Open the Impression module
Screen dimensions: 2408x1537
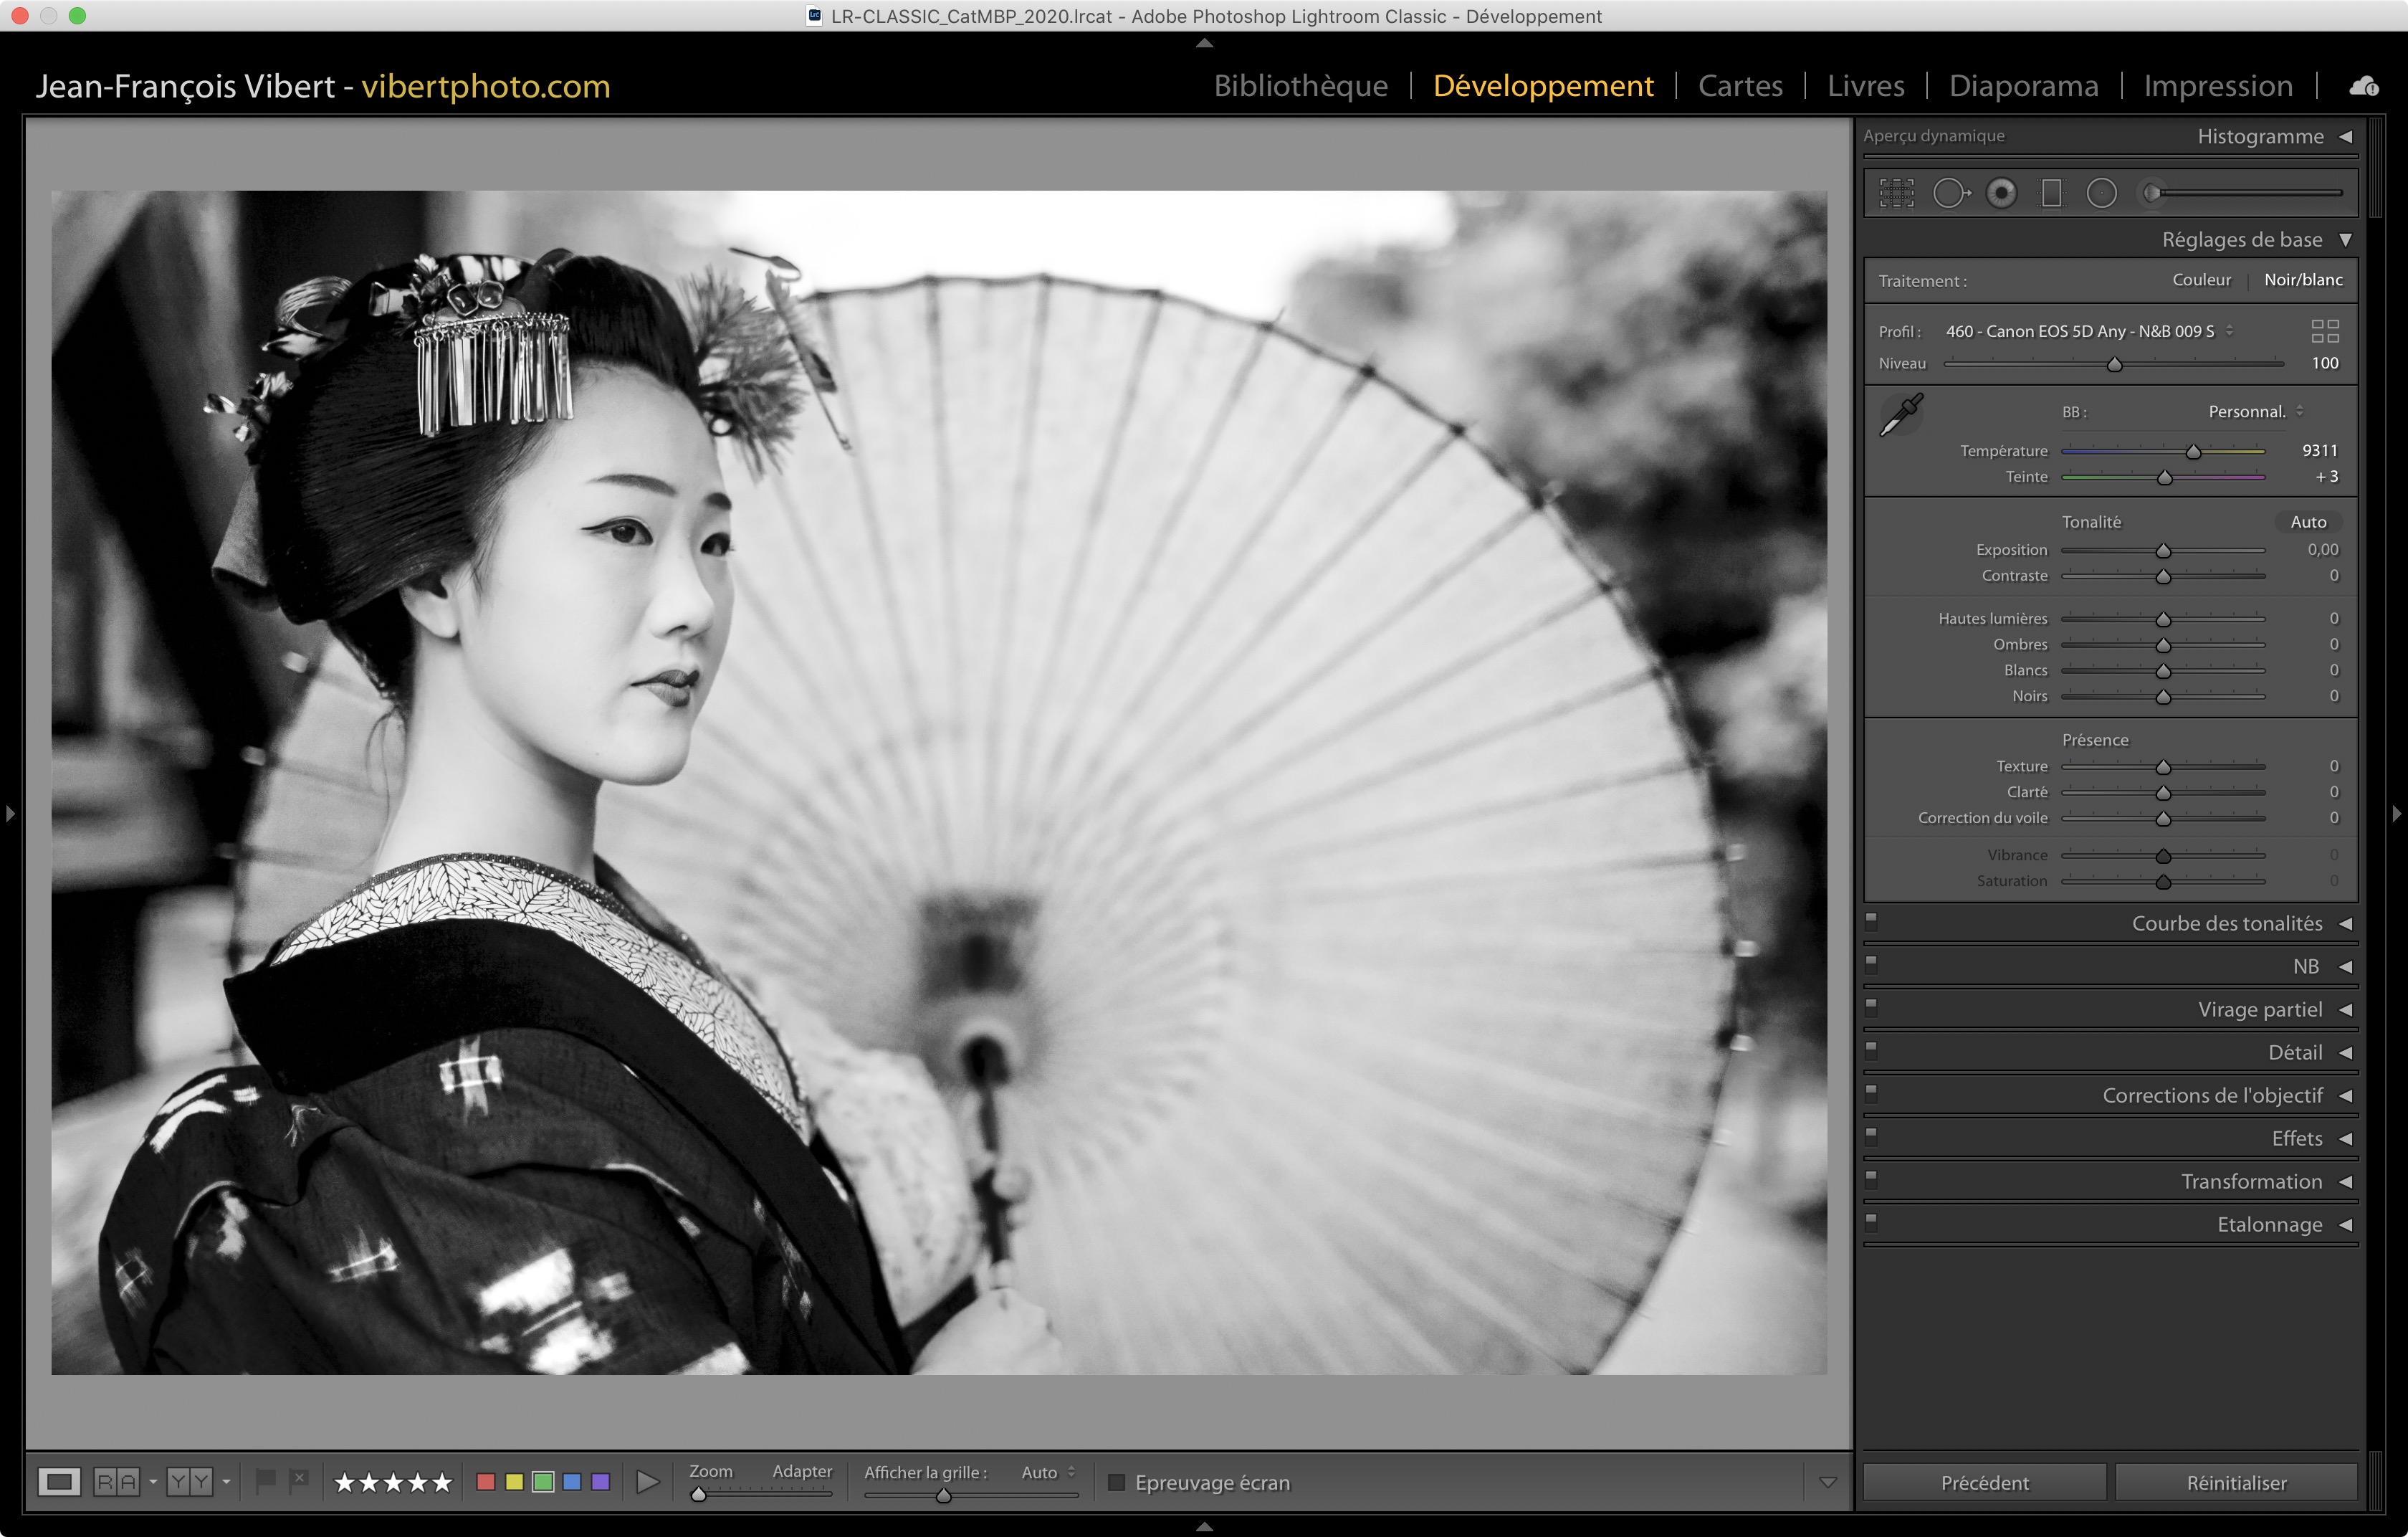[x=2217, y=86]
